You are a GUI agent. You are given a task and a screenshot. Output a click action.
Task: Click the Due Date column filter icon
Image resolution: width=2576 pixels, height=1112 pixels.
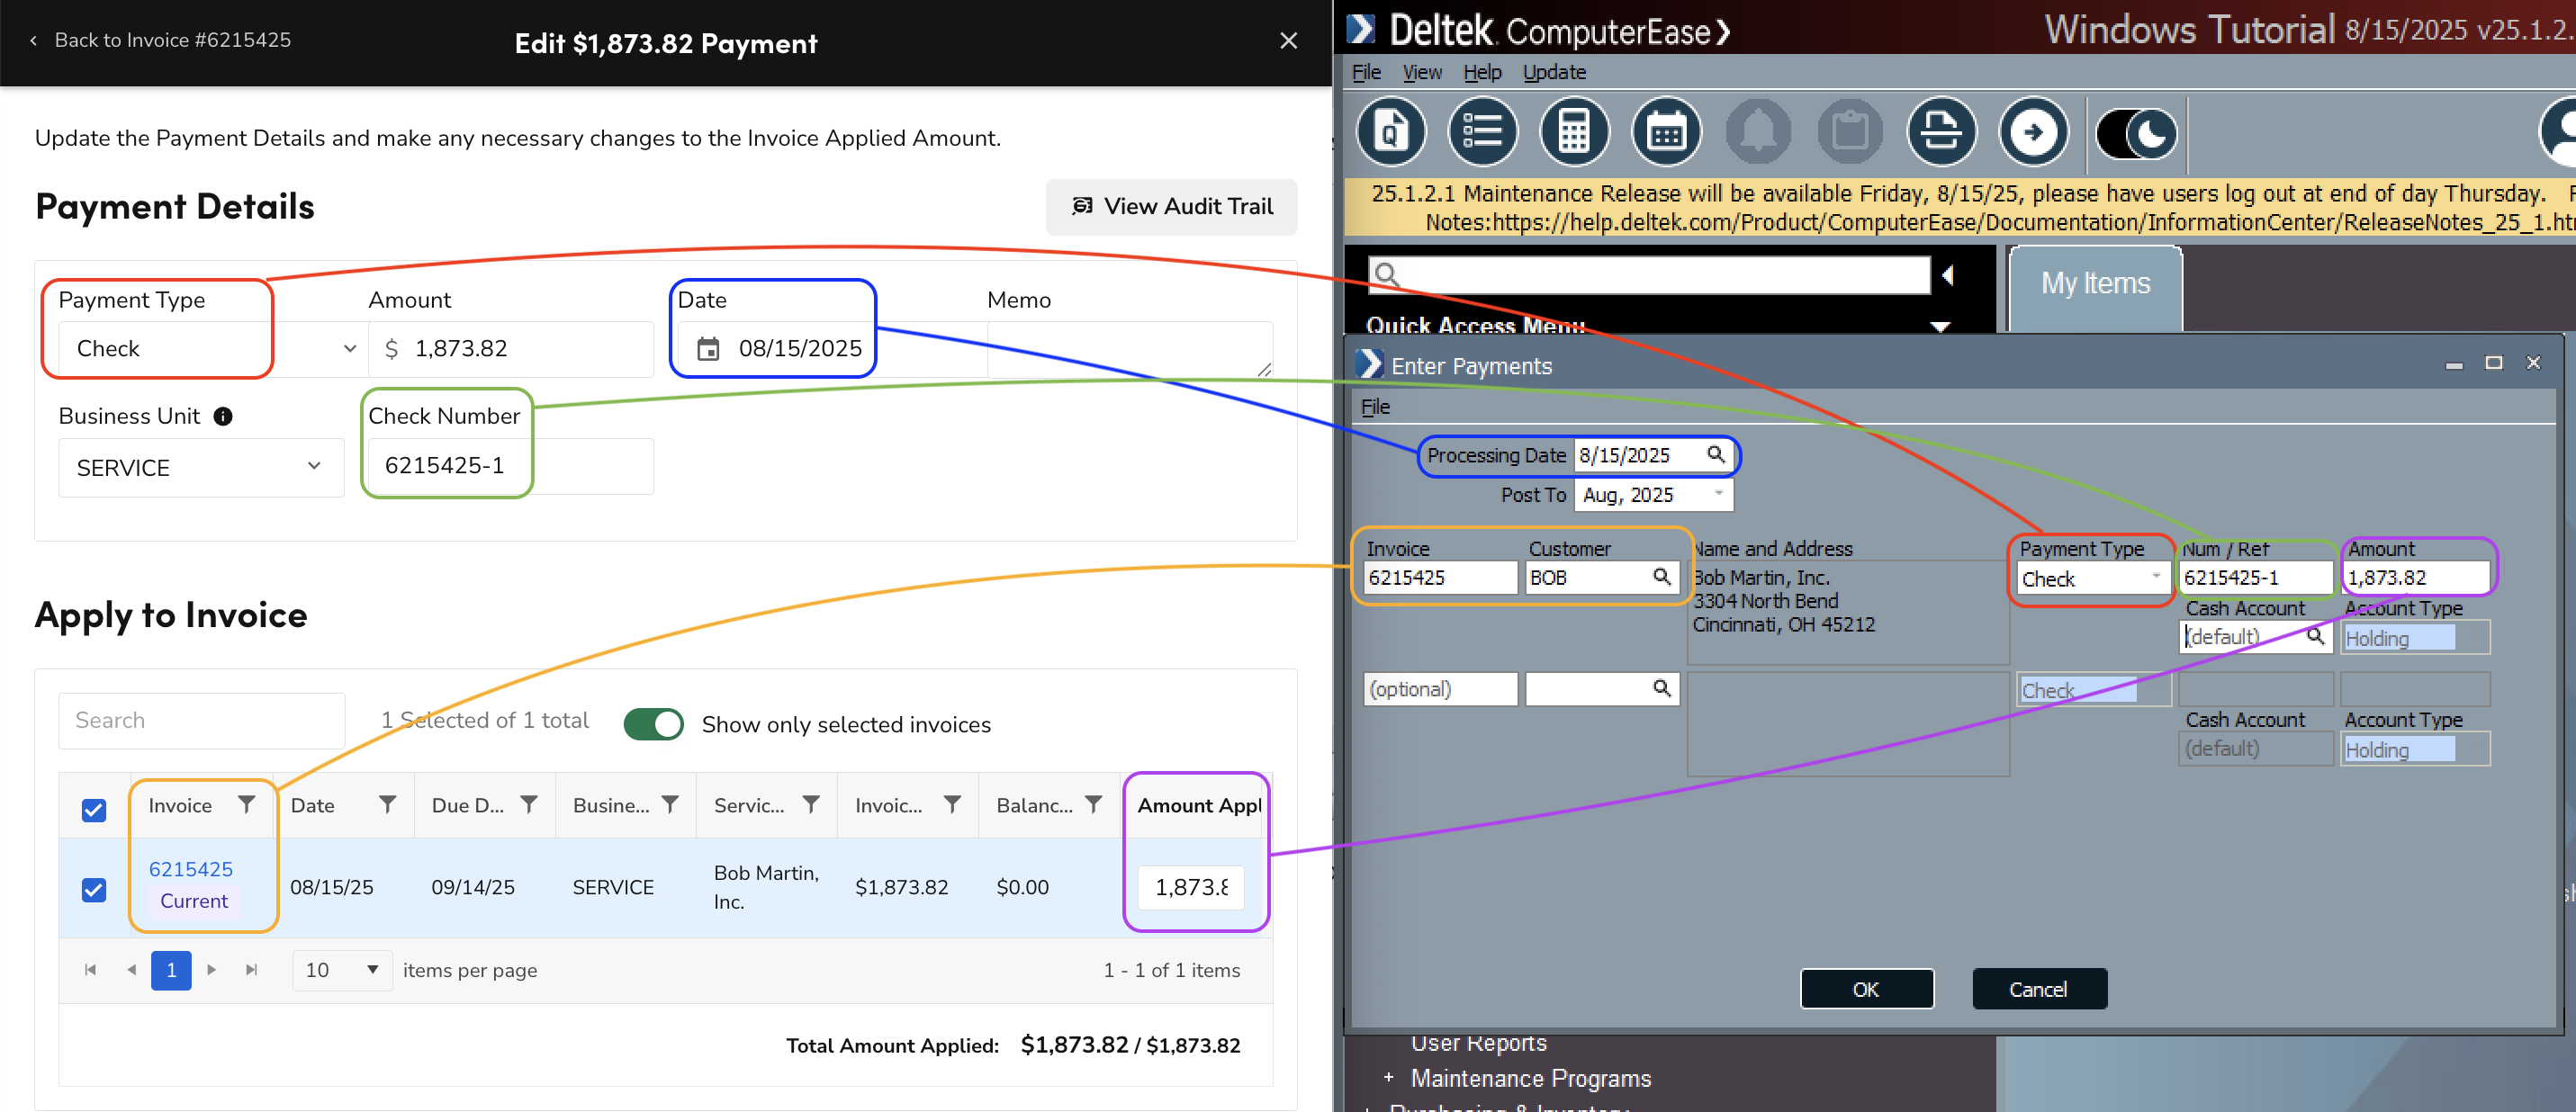point(529,804)
